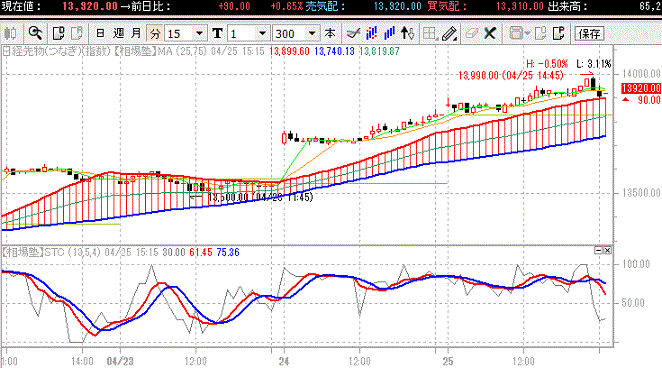
Task: Click the +0.65% change percentage
Action: point(287,6)
